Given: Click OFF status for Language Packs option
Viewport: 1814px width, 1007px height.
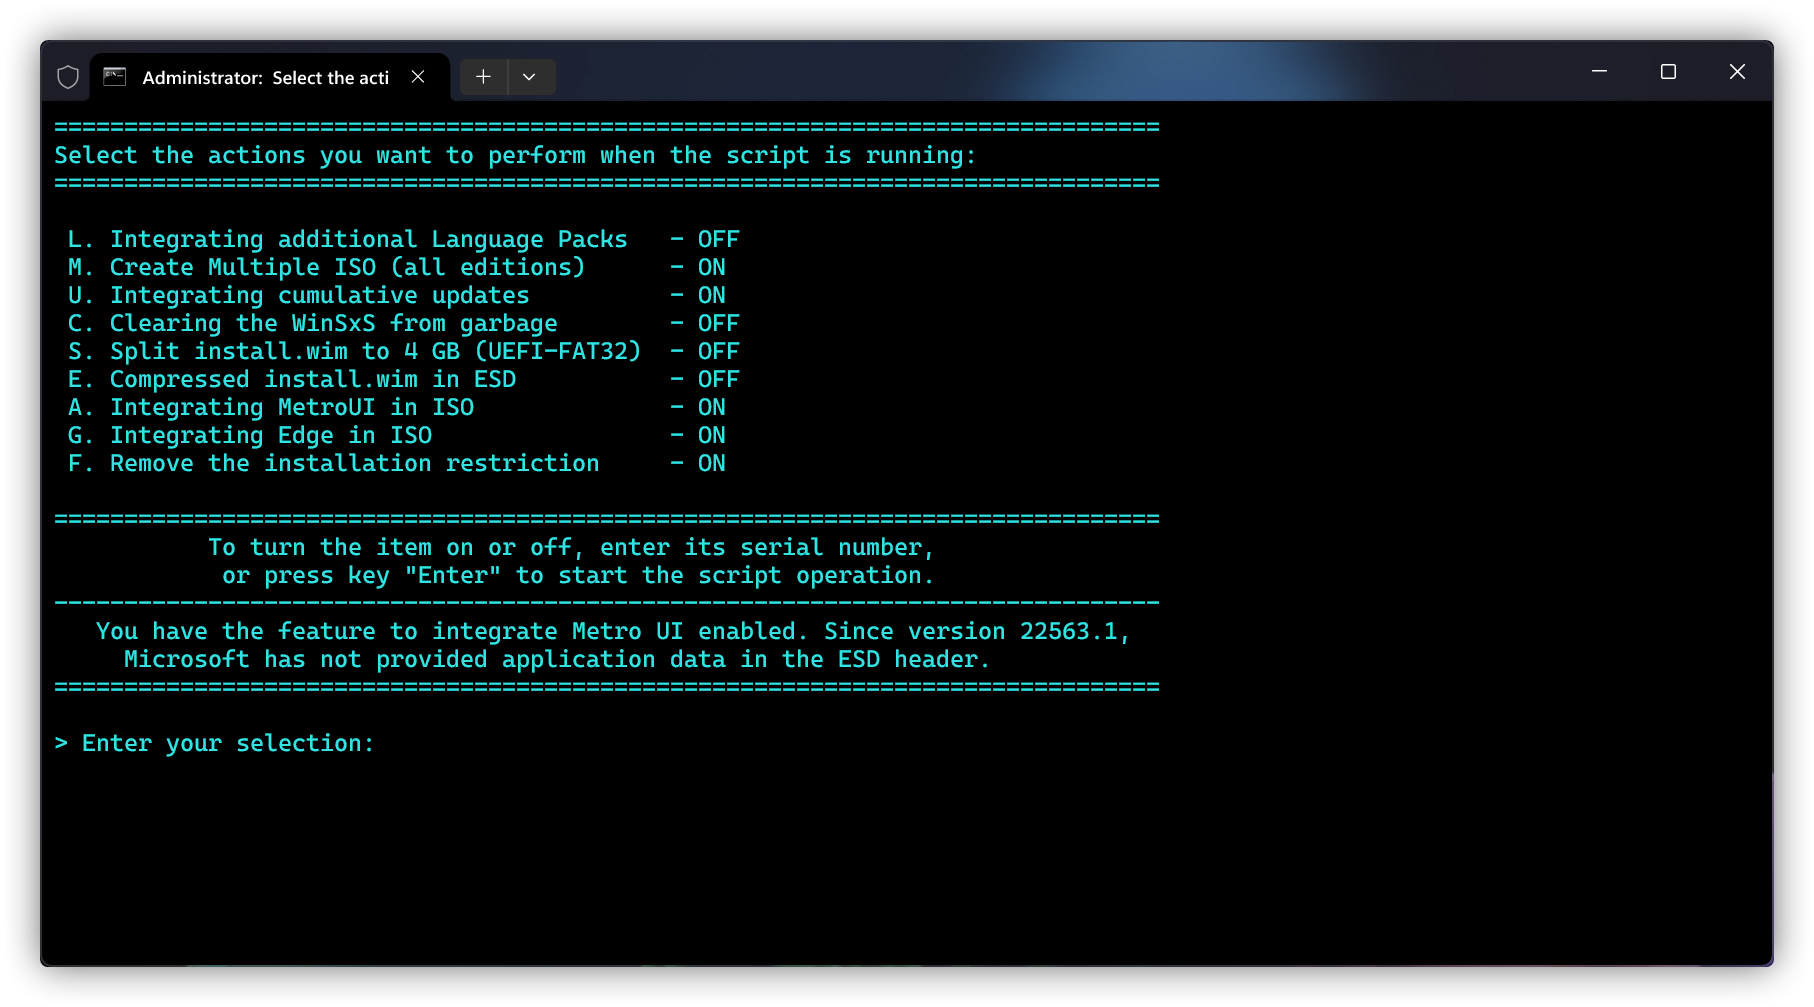Looking at the screenshot, I should coord(718,240).
